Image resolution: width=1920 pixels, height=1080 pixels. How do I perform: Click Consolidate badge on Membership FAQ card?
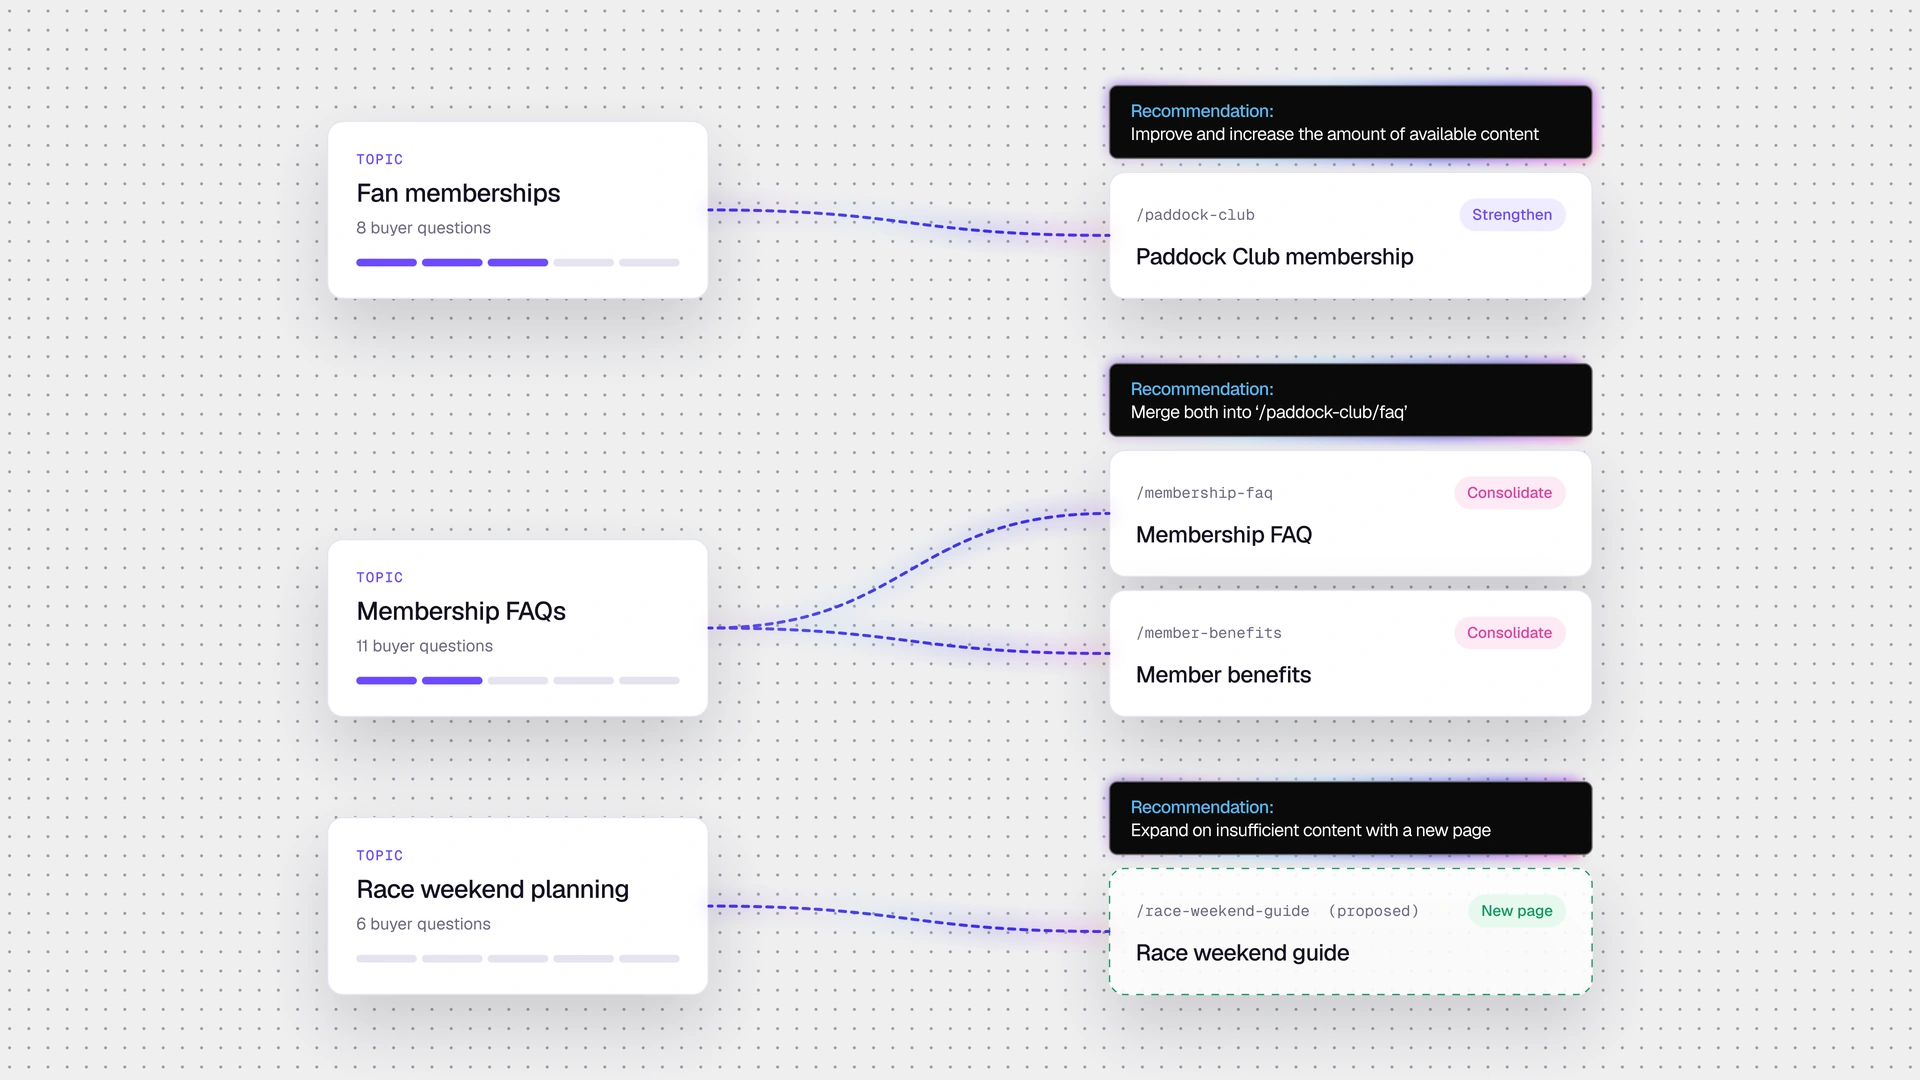(1509, 493)
